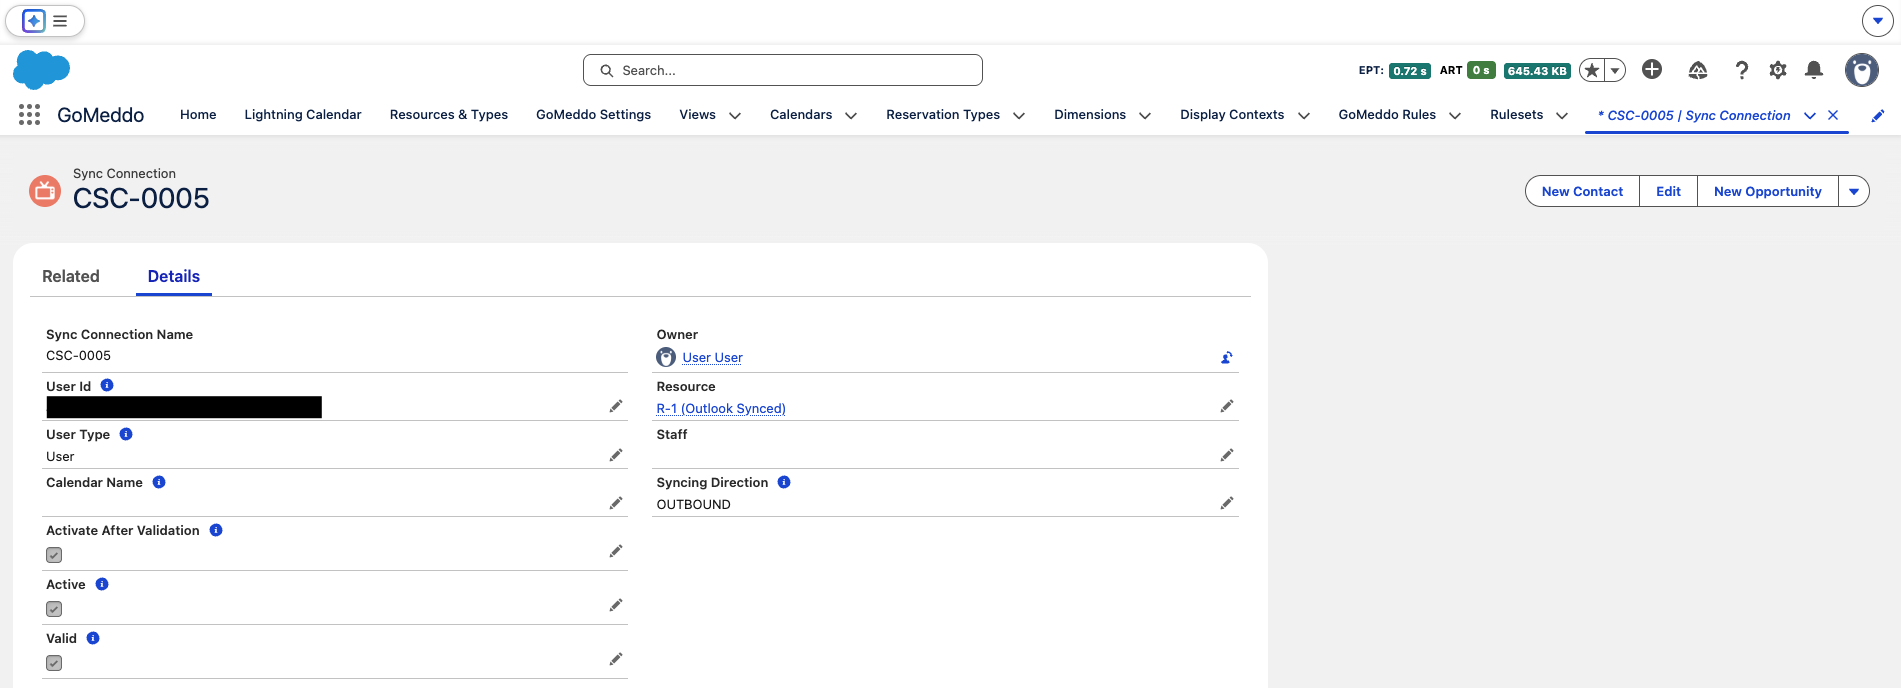Viewport: 1901px width, 688px height.
Task: Open the App Launcher grid icon
Action: pos(30,115)
